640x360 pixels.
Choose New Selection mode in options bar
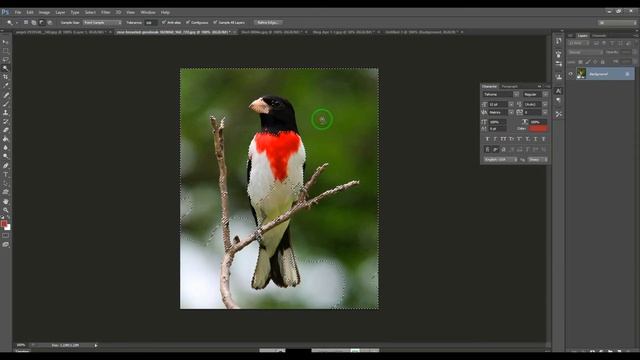coord(26,22)
